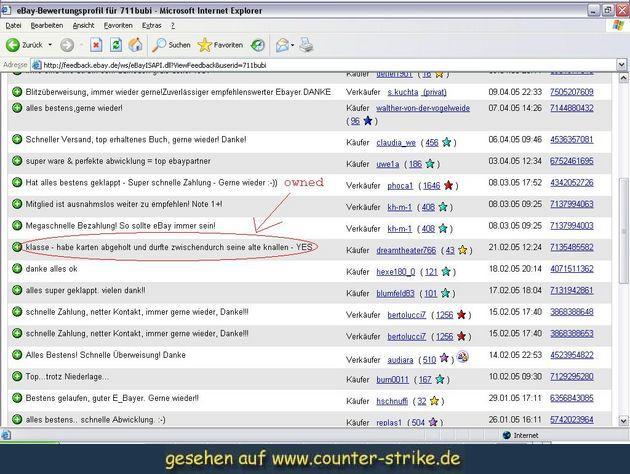This screenshot has width=630, height=474.
Task: Open item number 4071511362
Action: 571,269
